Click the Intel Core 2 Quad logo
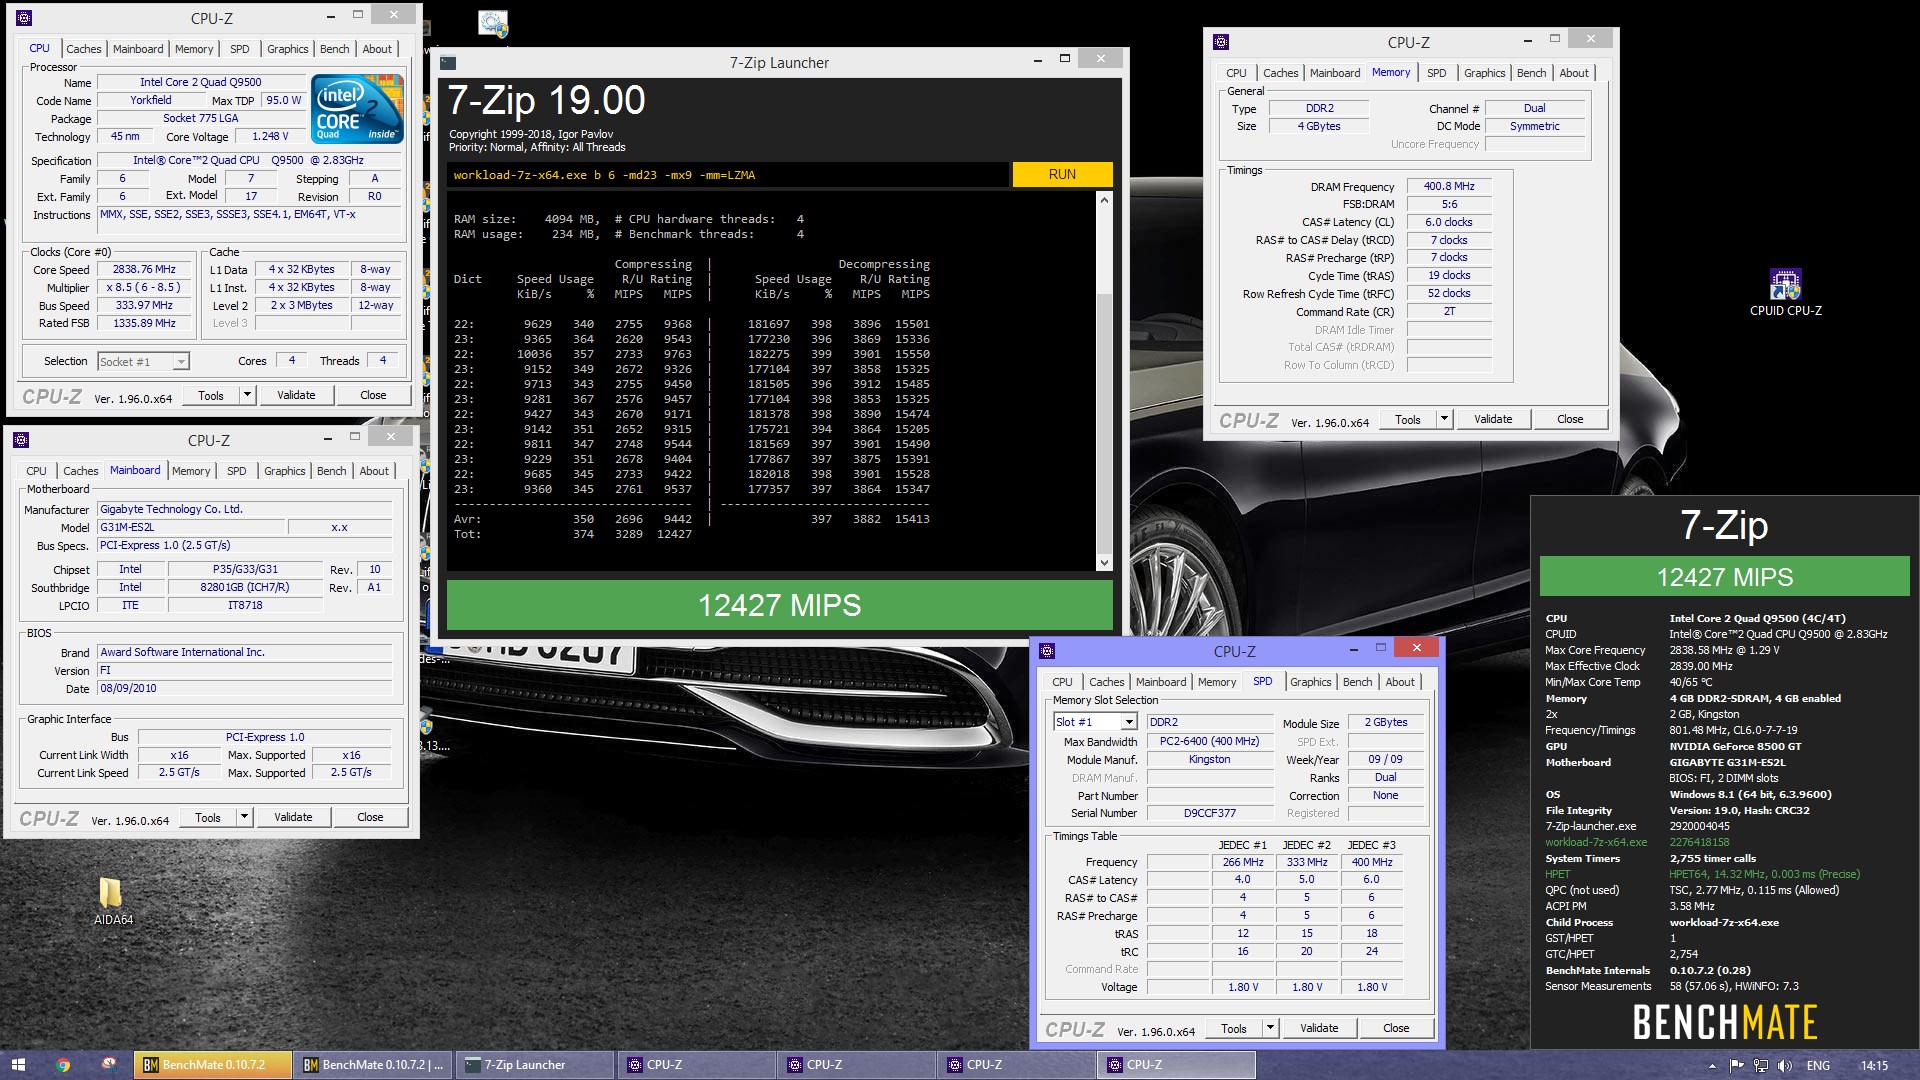This screenshot has height=1080, width=1920. click(357, 108)
